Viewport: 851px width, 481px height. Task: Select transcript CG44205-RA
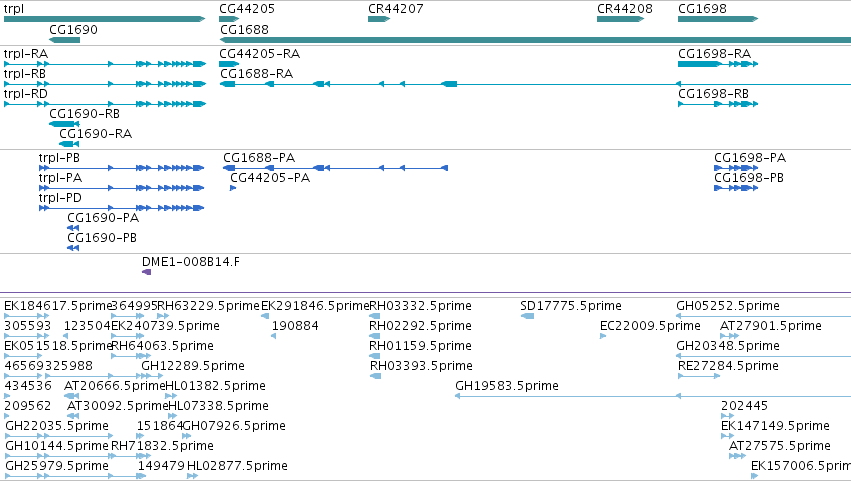click(x=228, y=64)
